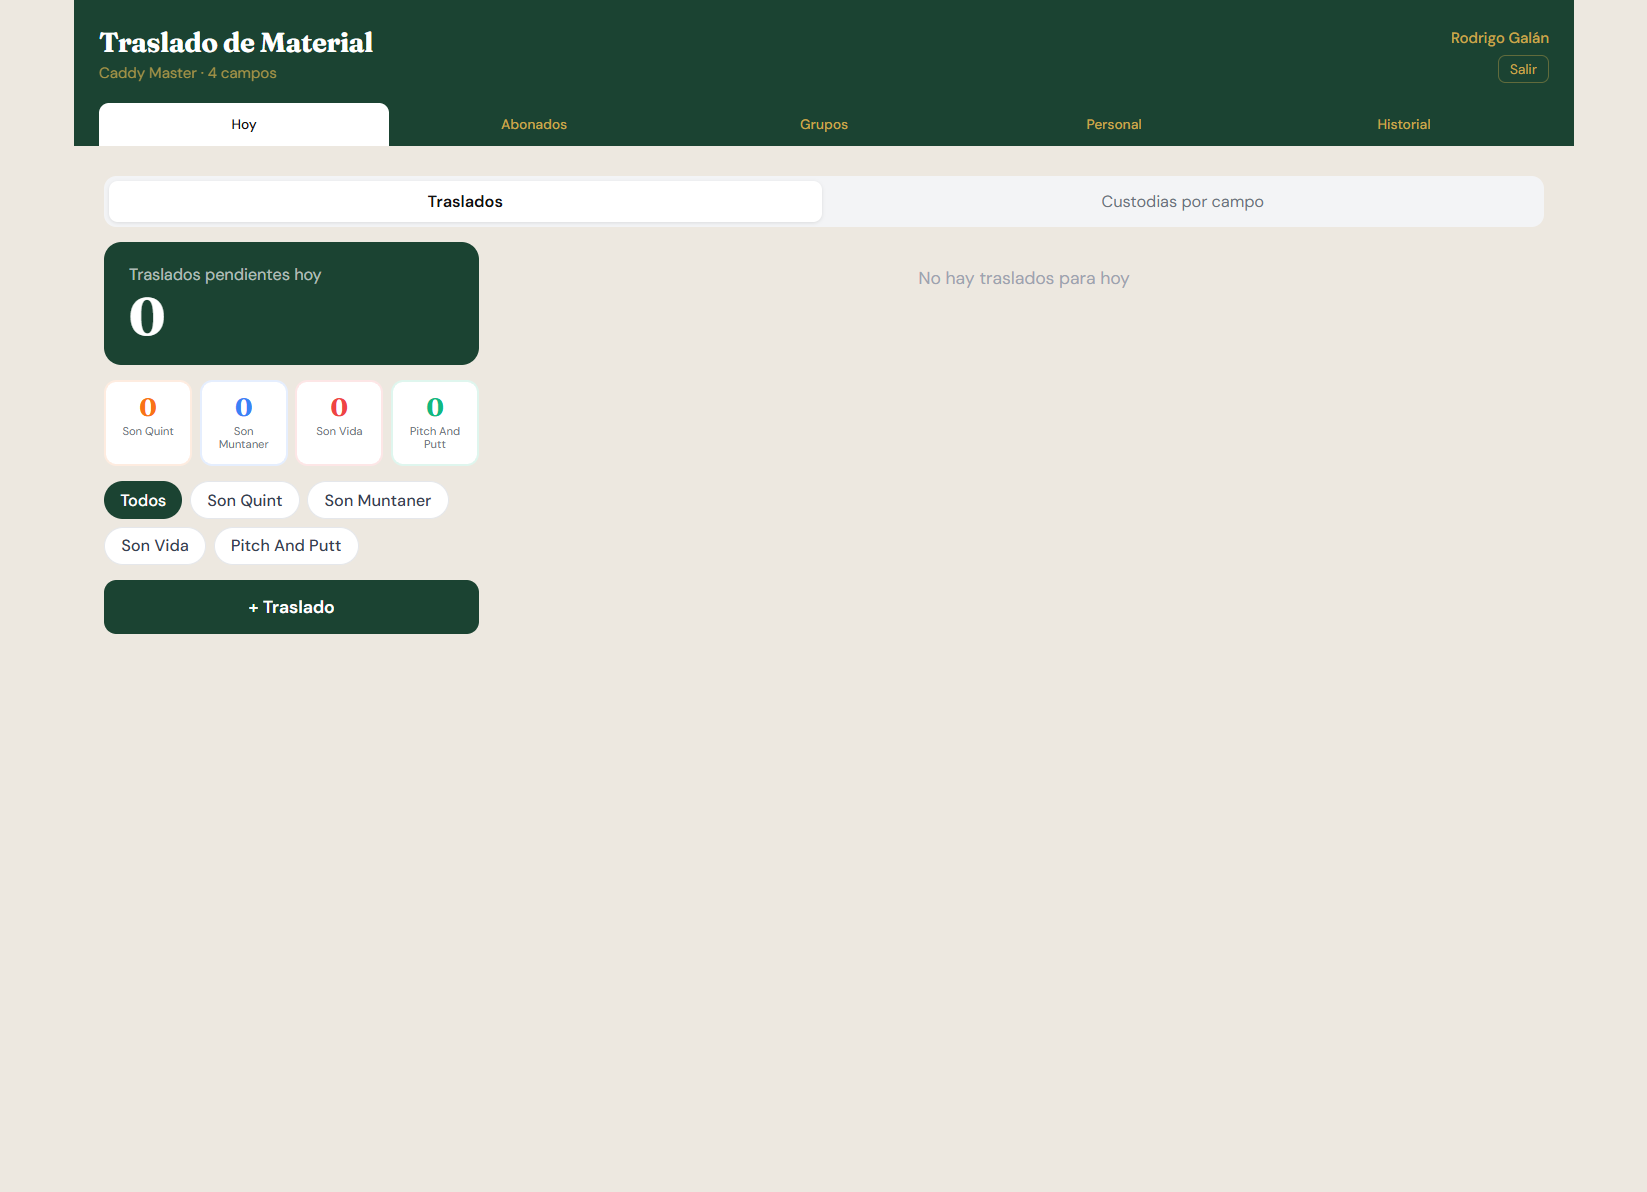The width and height of the screenshot is (1647, 1192).
Task: Click the Traslados pendientes hoy panel
Action: click(x=291, y=303)
